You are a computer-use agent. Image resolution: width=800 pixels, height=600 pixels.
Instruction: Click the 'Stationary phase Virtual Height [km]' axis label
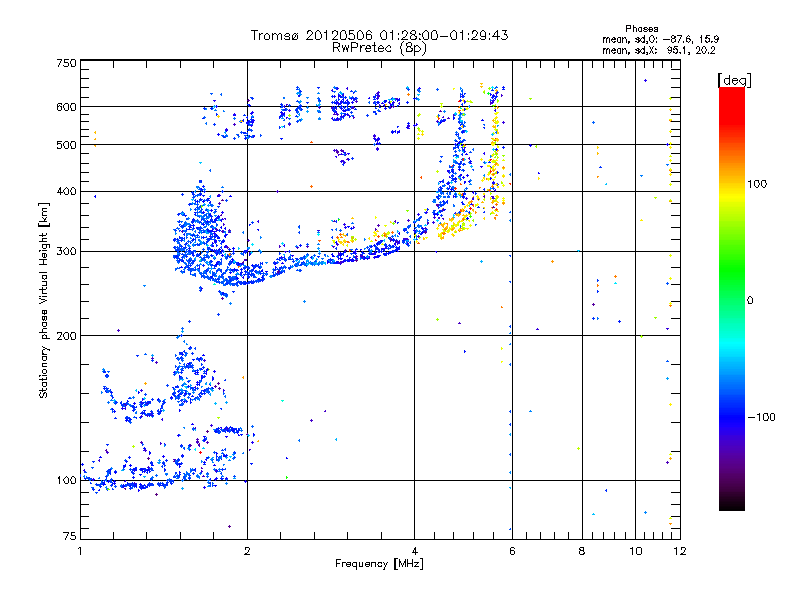tap(44, 300)
